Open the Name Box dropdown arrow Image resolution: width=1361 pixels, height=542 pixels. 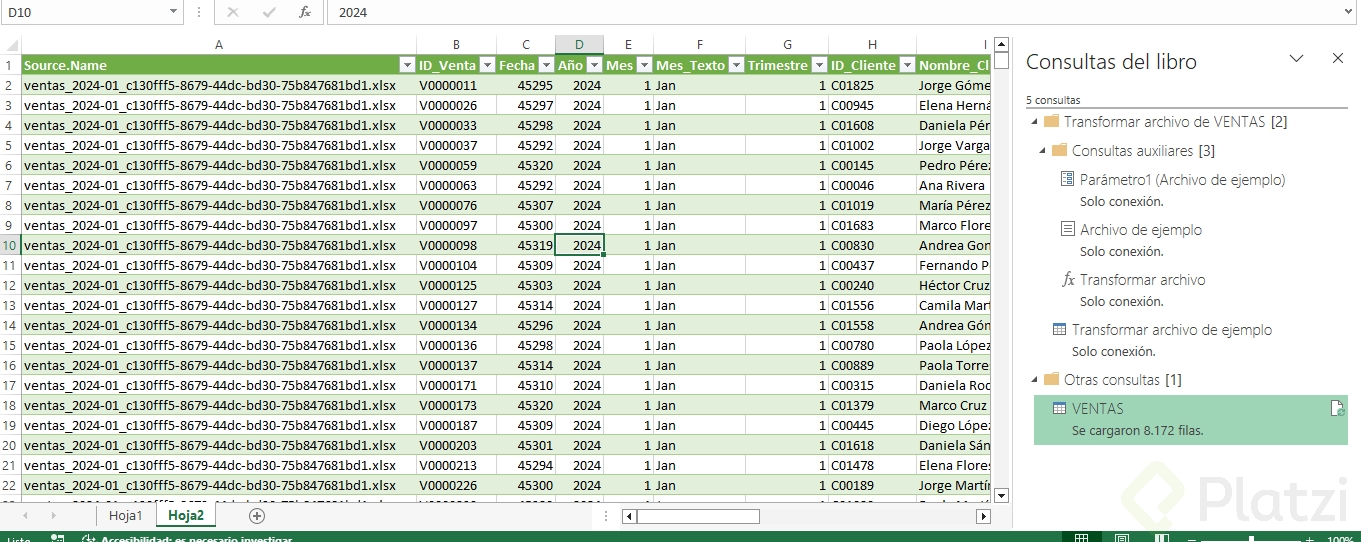pyautogui.click(x=174, y=12)
